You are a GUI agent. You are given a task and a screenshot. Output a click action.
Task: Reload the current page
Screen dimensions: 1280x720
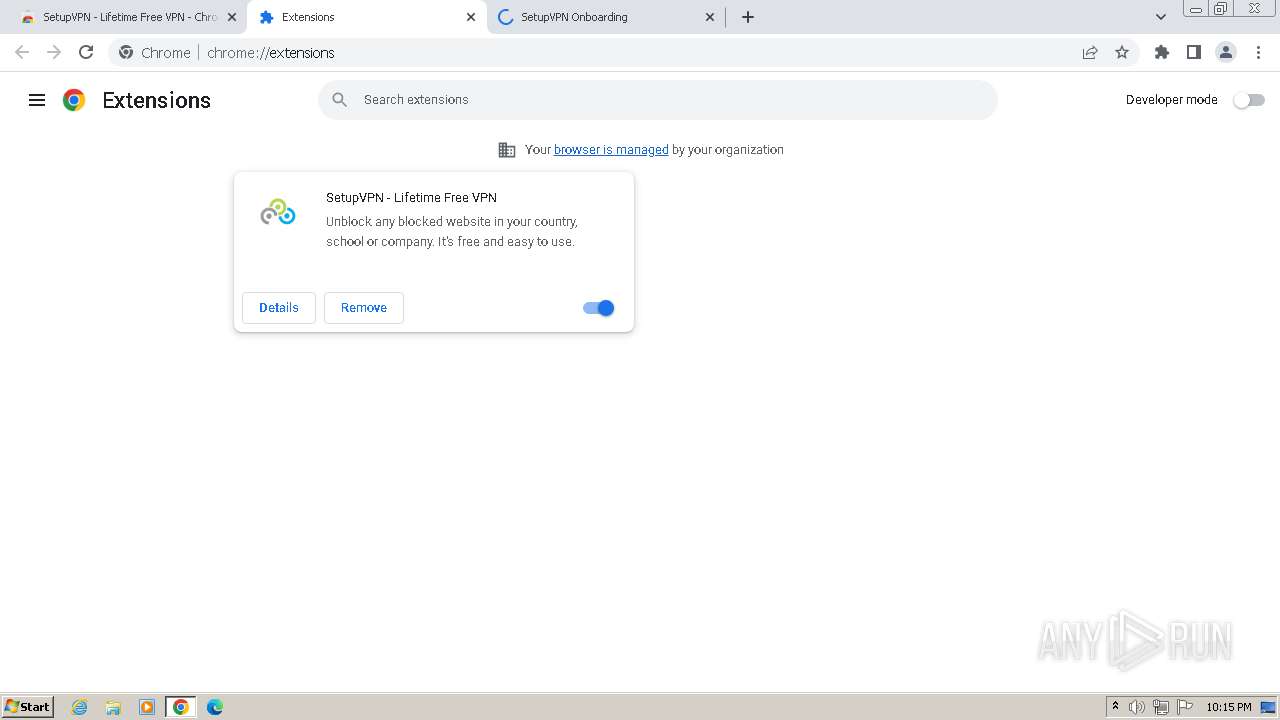(x=86, y=52)
